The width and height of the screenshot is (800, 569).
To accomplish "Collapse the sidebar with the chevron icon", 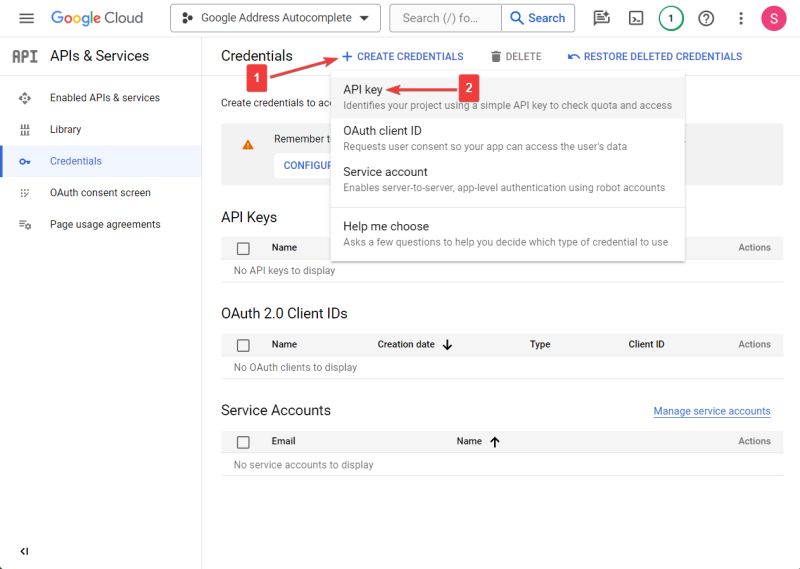I will [24, 551].
